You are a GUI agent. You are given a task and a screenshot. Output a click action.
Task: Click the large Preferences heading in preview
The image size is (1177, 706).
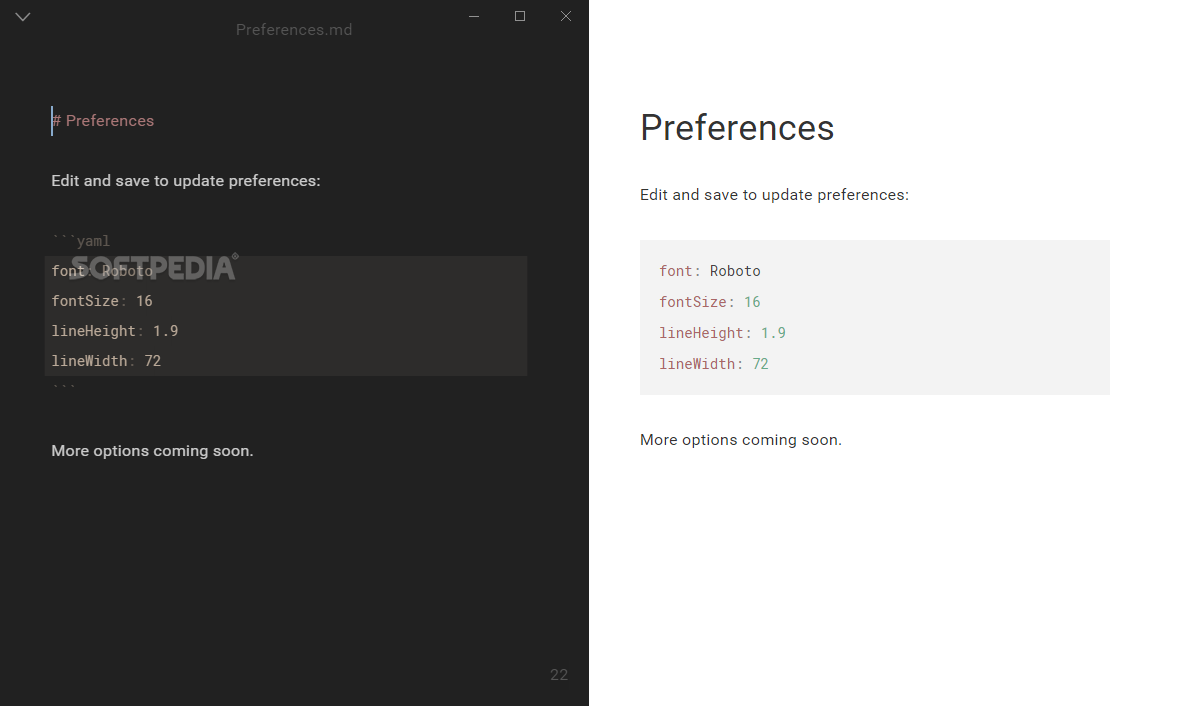pos(736,128)
